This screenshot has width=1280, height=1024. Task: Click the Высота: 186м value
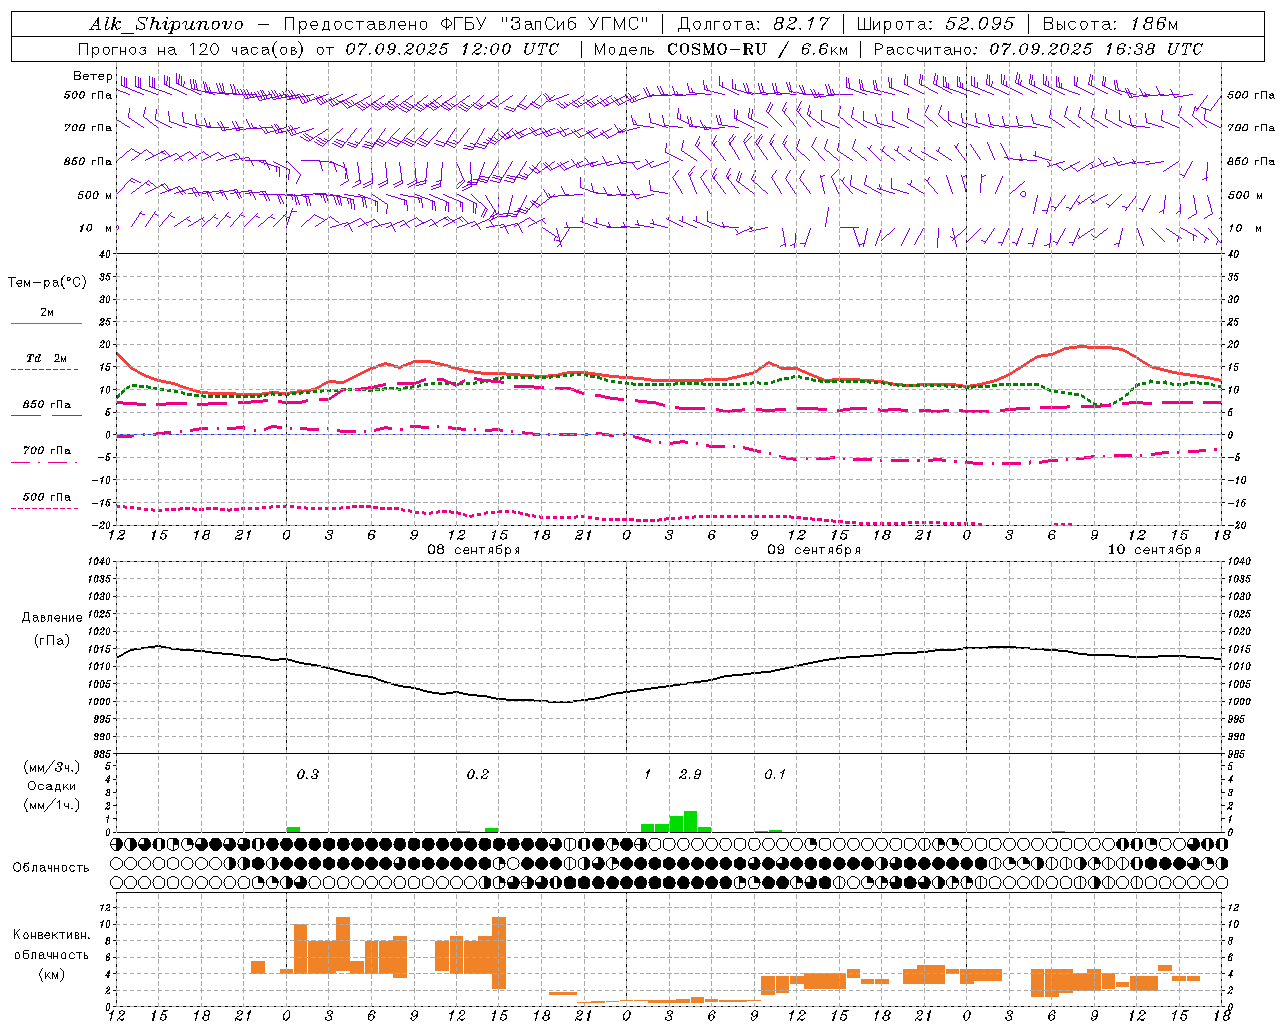[1110, 24]
